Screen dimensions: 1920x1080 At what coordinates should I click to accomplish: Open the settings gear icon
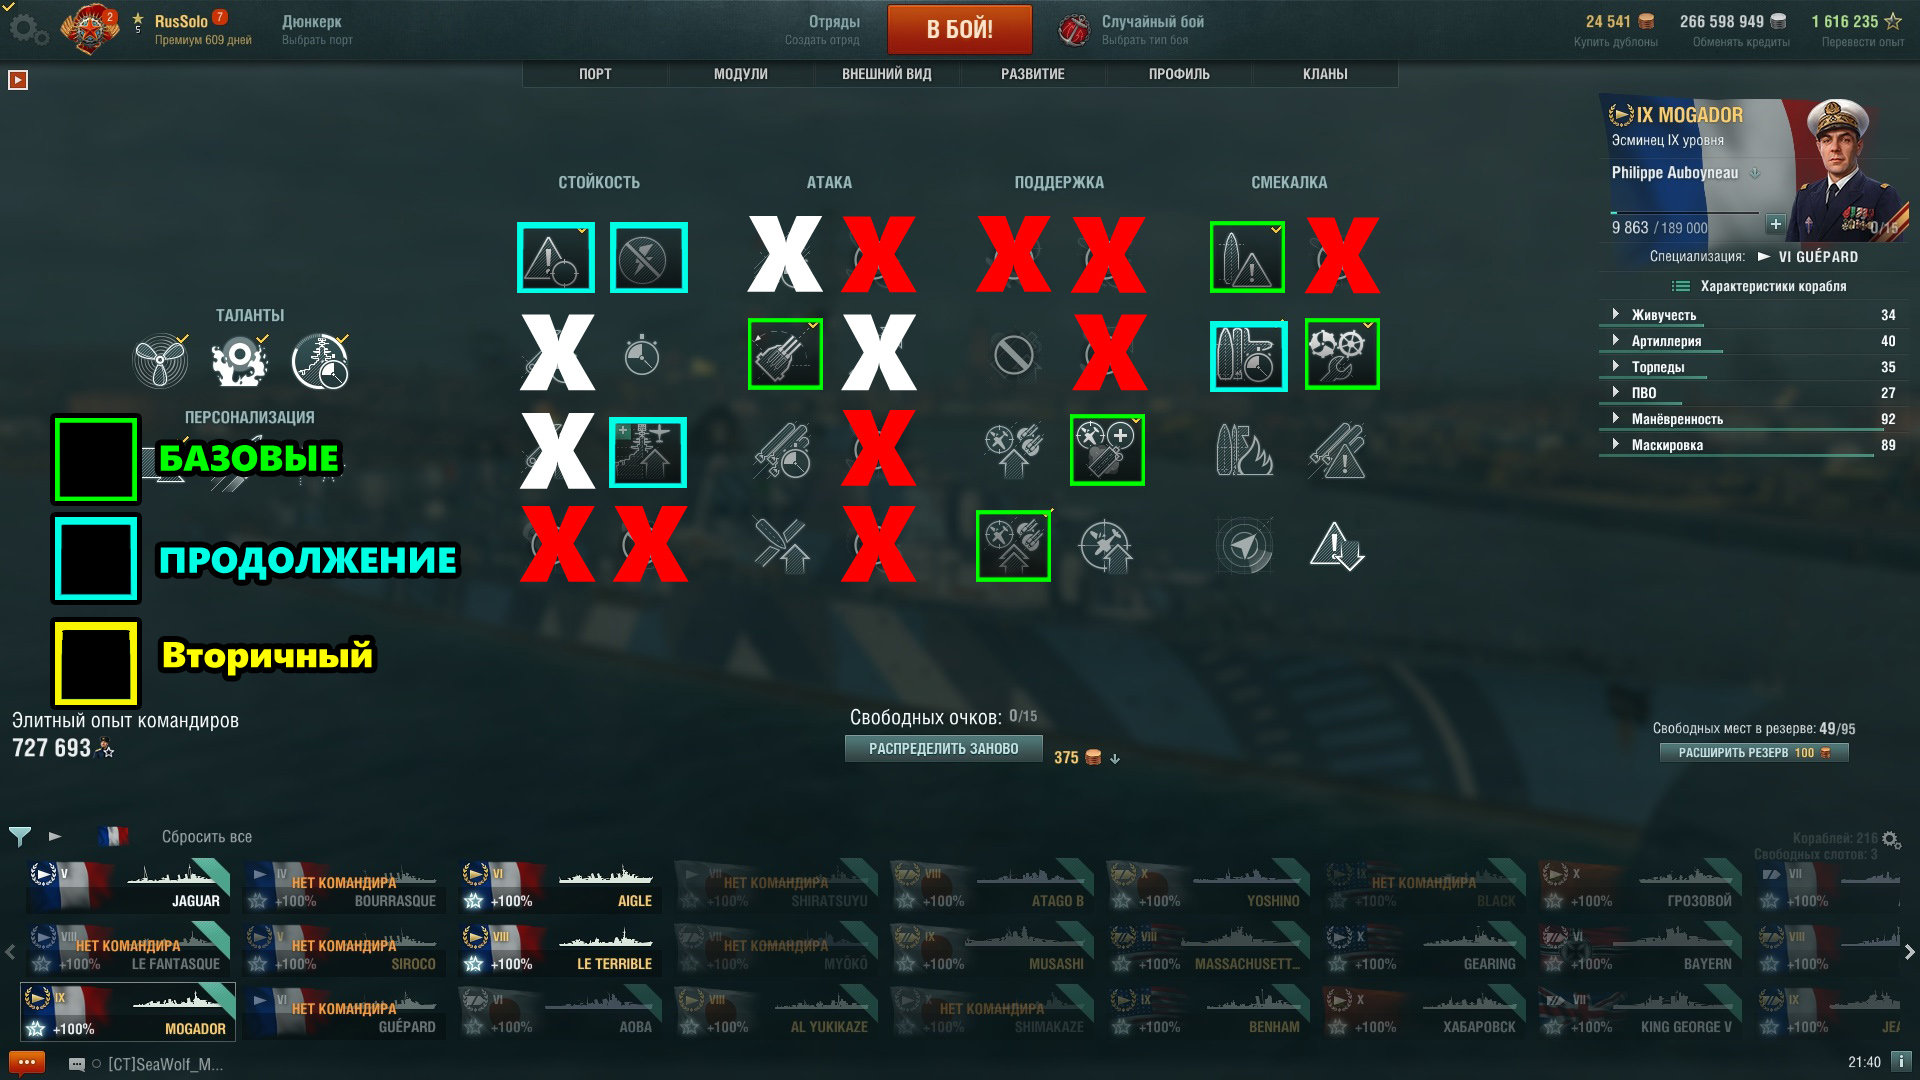27,29
